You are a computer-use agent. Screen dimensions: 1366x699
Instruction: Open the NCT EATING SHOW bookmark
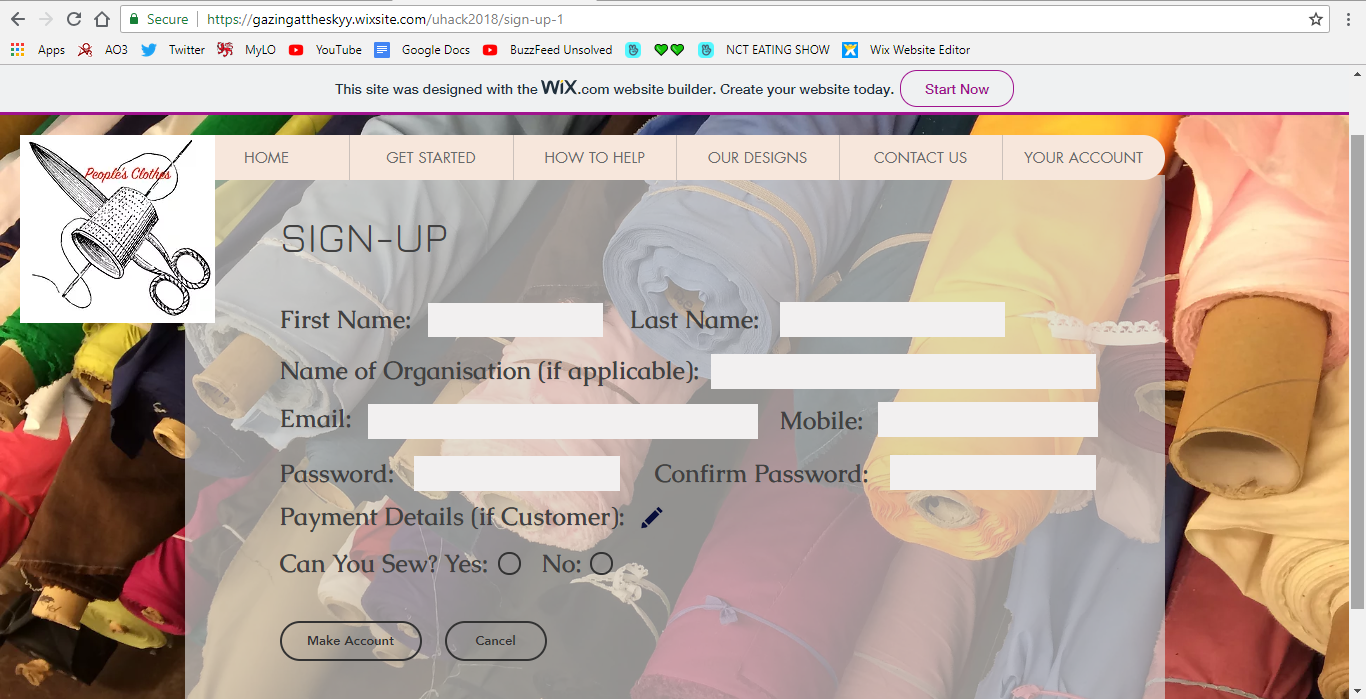point(764,49)
